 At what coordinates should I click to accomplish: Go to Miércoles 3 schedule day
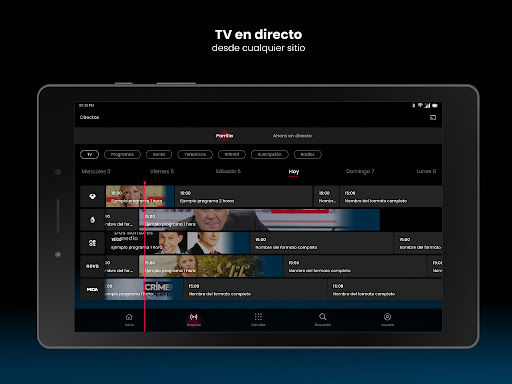(96, 171)
